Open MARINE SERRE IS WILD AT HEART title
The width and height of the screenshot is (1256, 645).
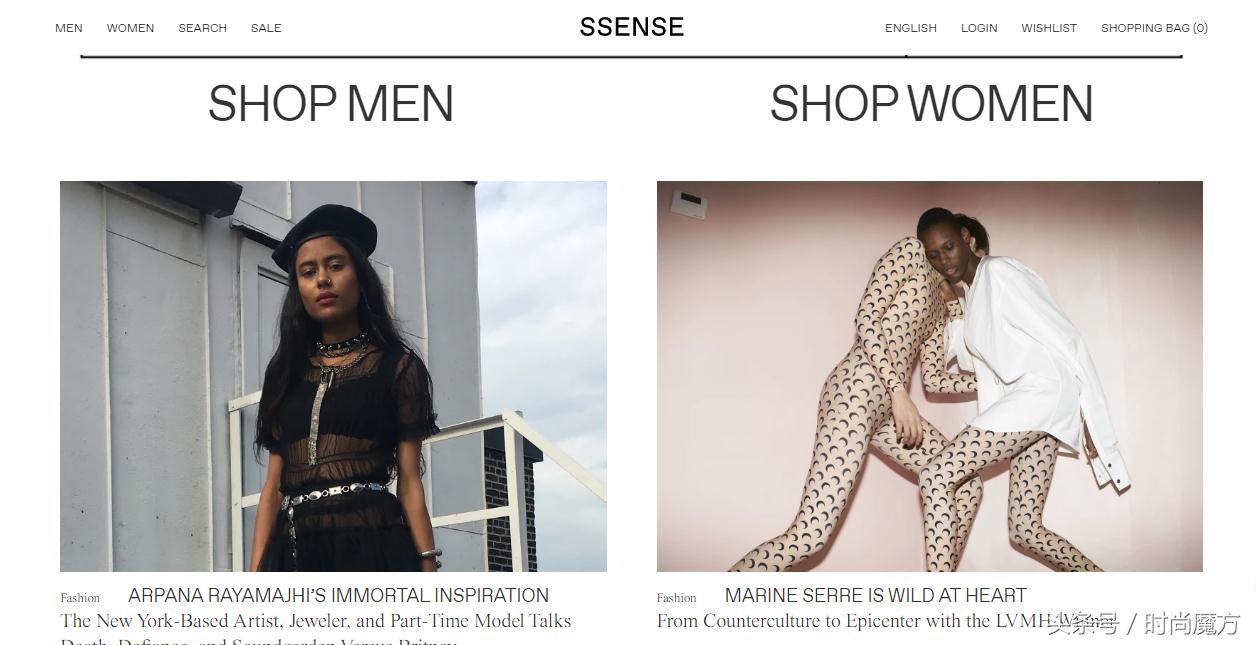coord(876,595)
